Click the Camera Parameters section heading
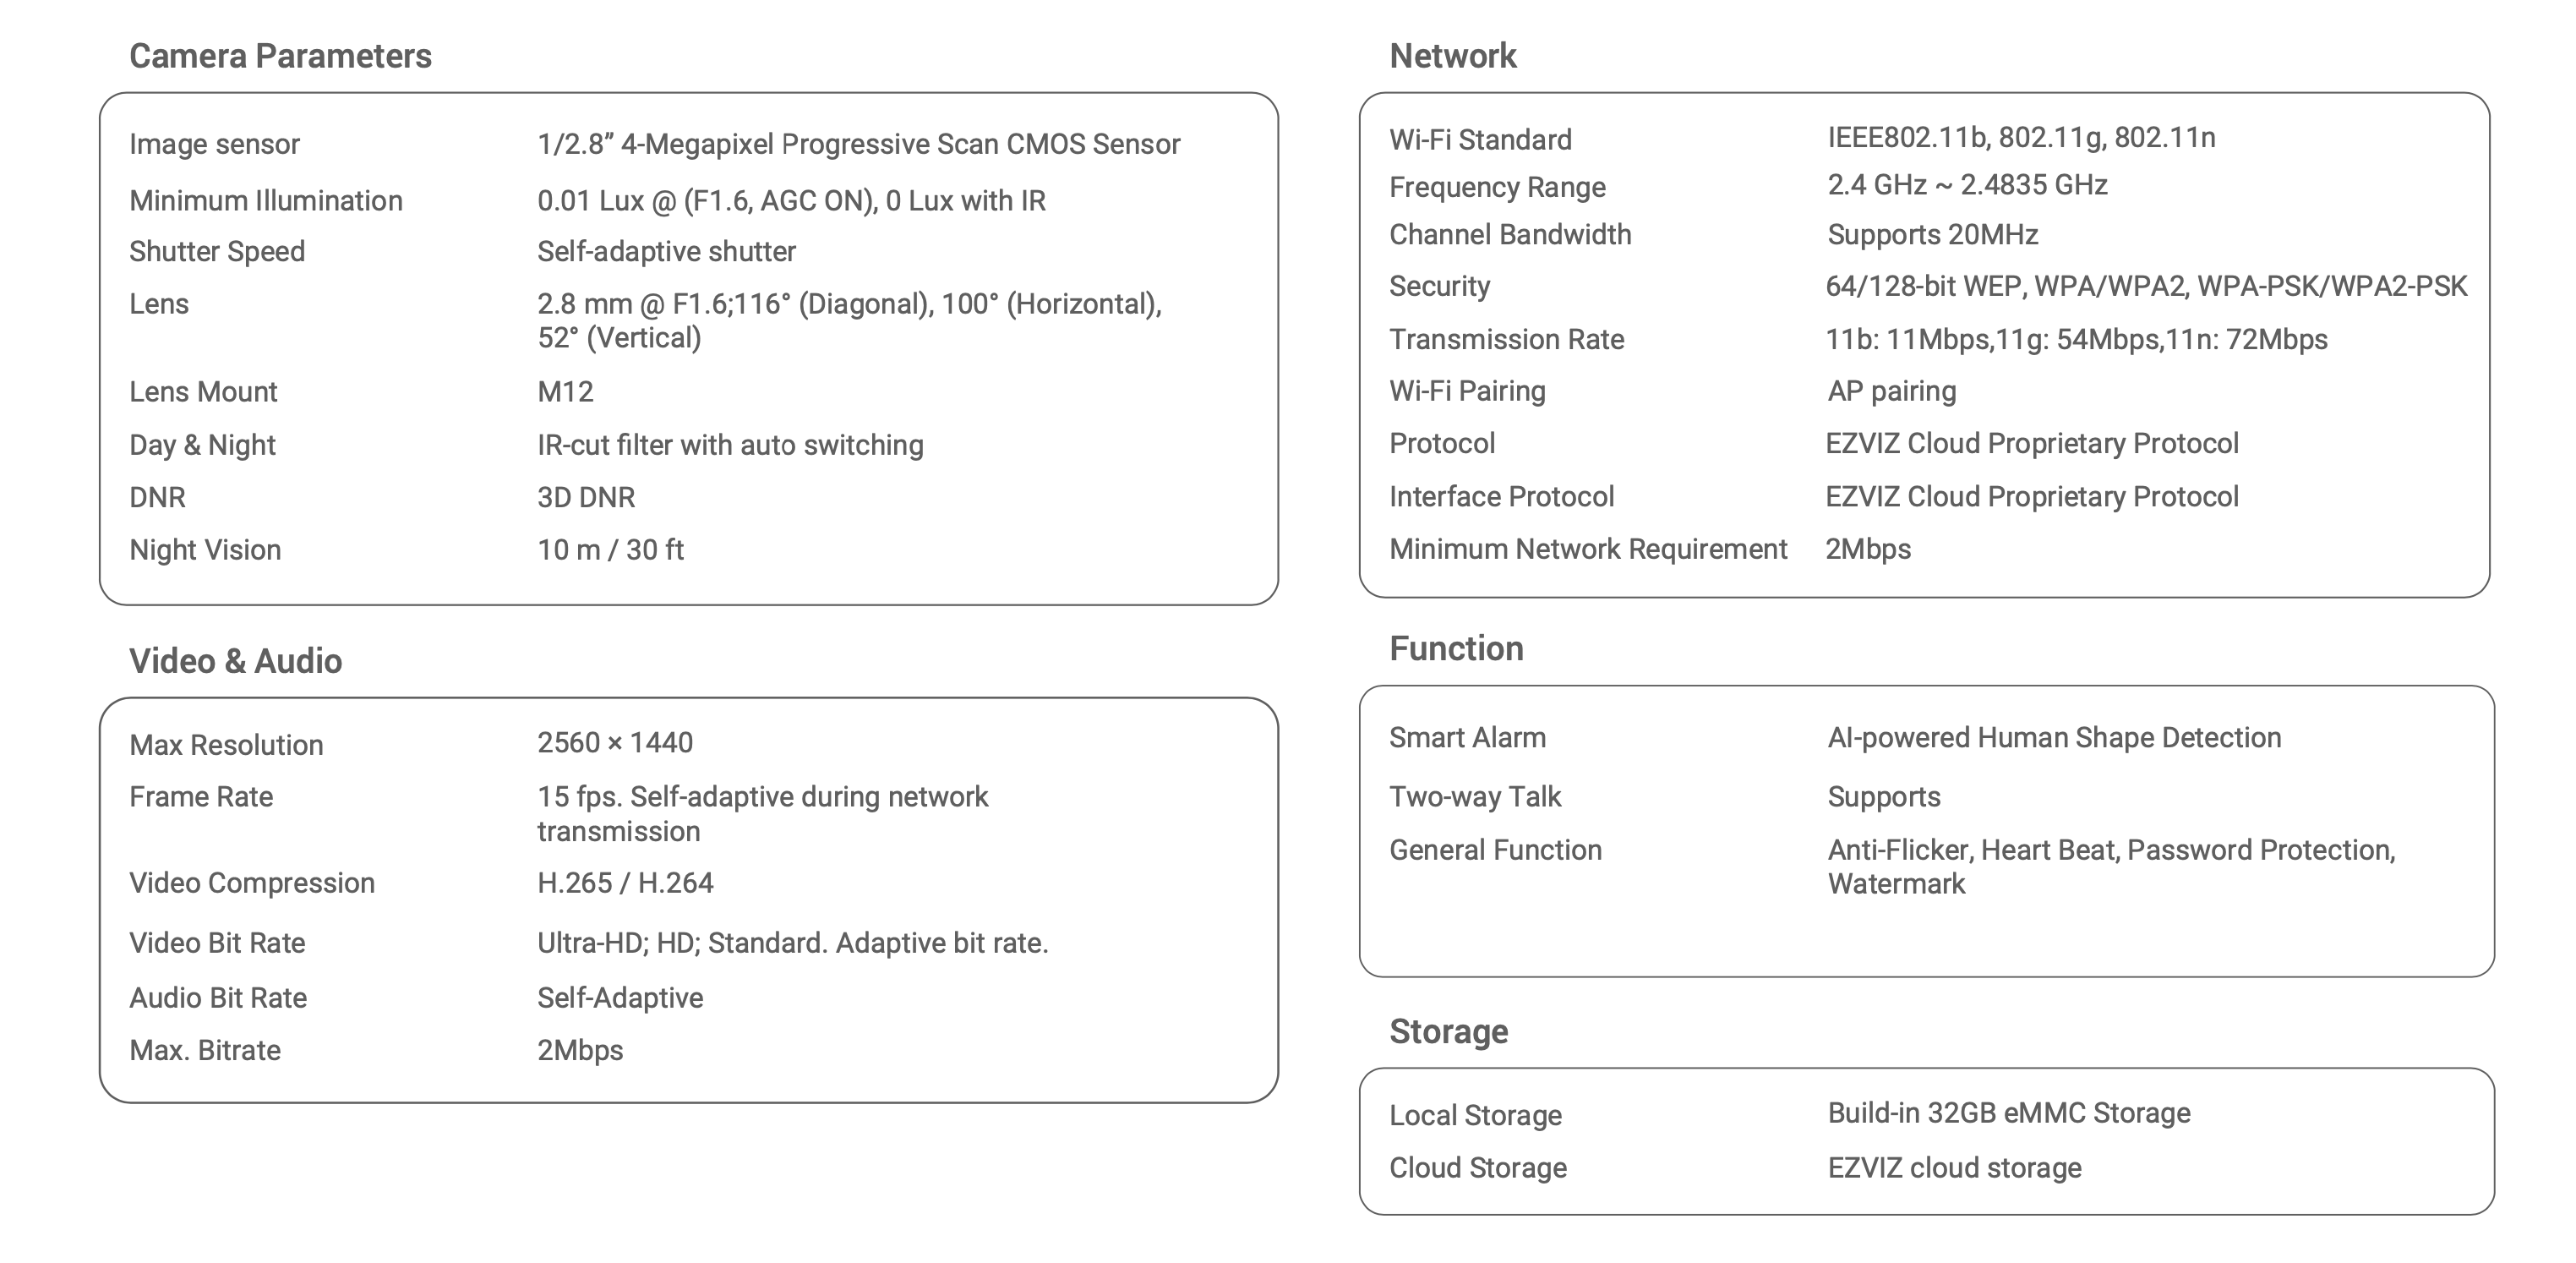 coord(280,56)
